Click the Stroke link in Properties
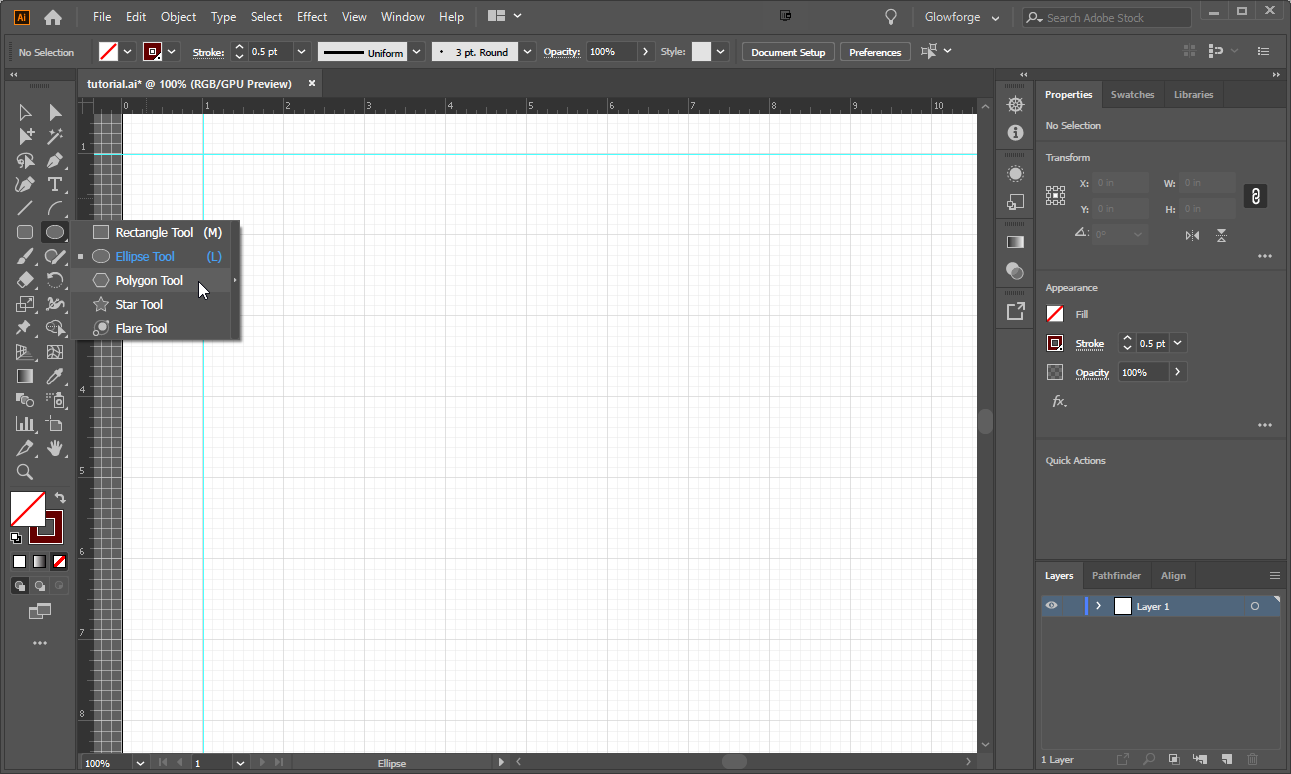Viewport: 1291px width, 774px height. click(x=1089, y=344)
